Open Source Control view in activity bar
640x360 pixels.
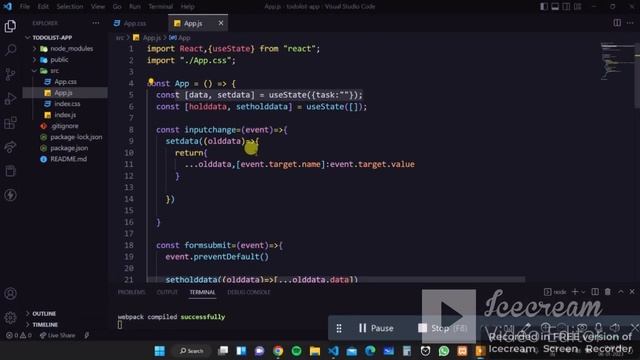click(10, 74)
